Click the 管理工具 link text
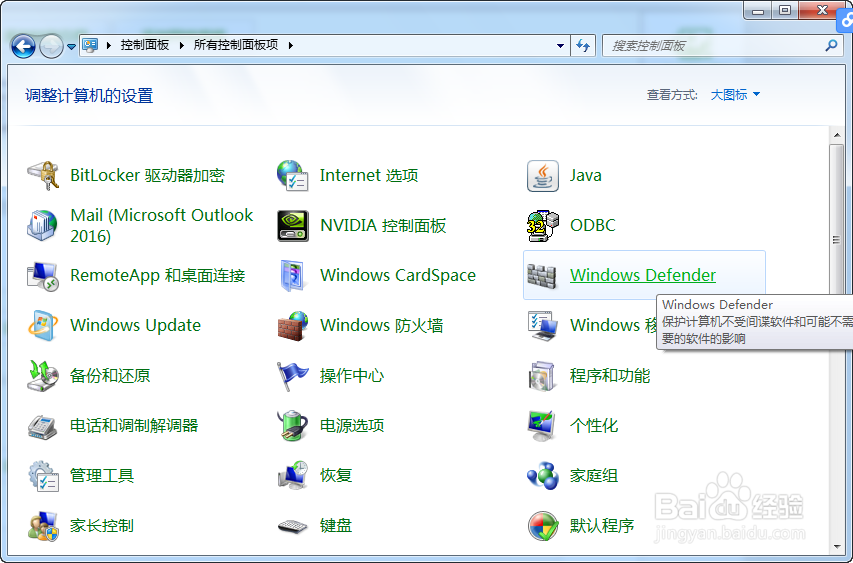This screenshot has height=563, width=853. tap(102, 475)
